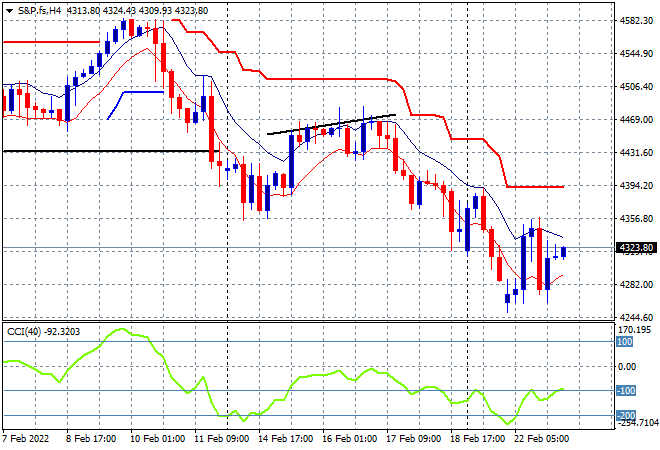This screenshot has width=660, height=450.
Task: Click the CCI 100 level marker
Action: point(625,342)
